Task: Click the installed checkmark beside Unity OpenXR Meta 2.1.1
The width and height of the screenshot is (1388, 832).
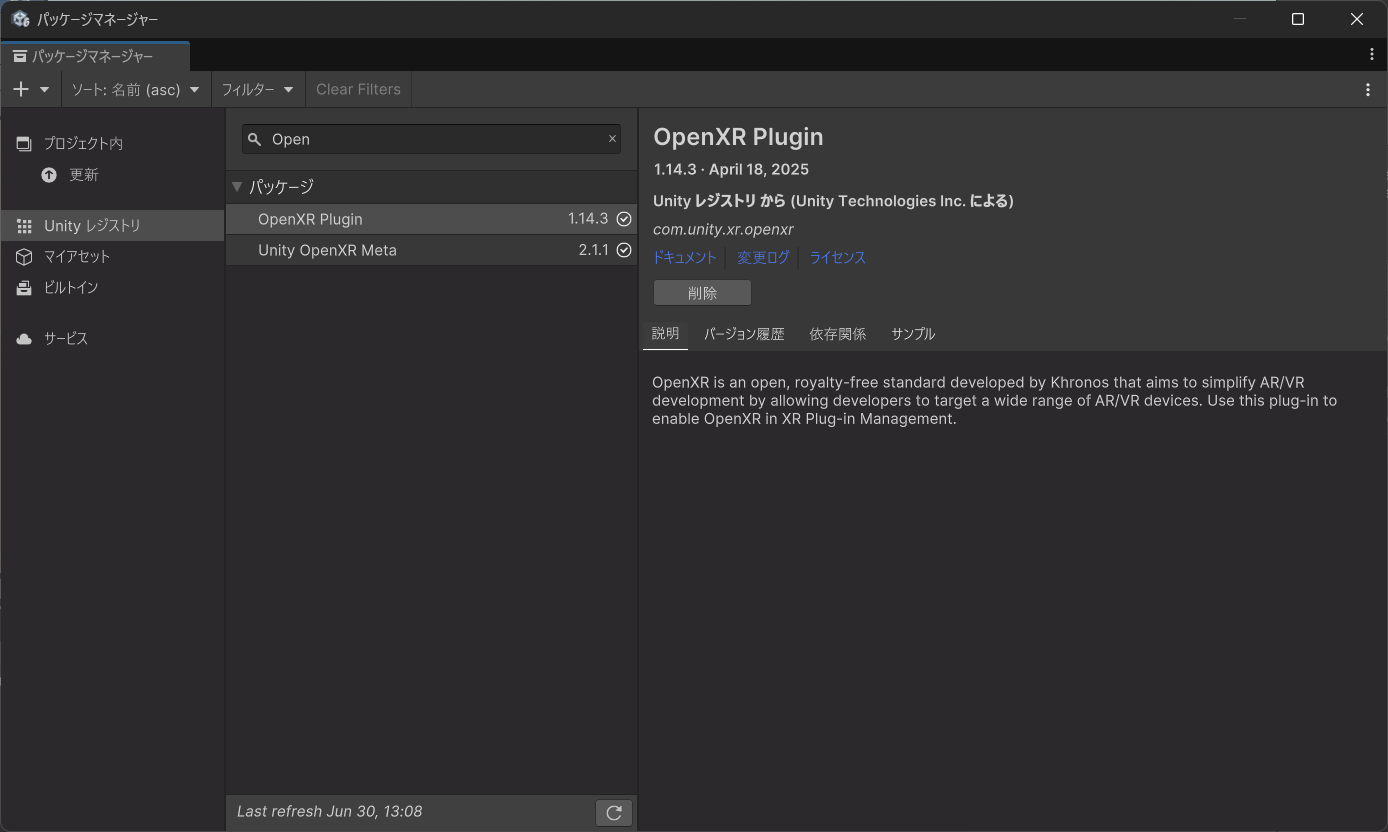Action: (x=624, y=250)
